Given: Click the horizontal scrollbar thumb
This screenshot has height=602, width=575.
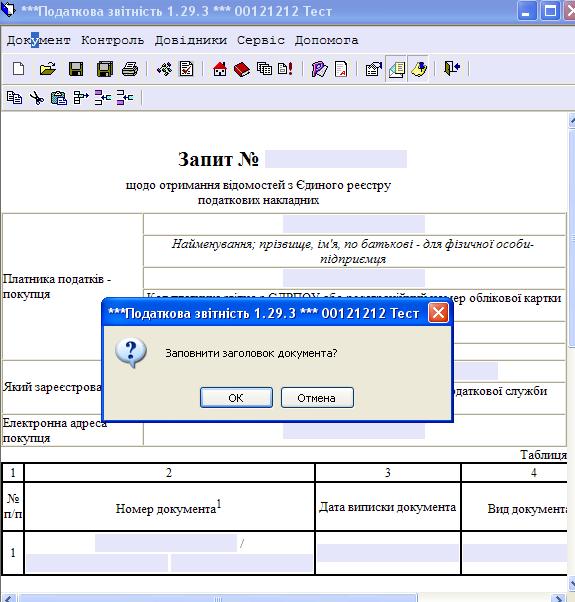Looking at the screenshot, I should pos(218,598).
